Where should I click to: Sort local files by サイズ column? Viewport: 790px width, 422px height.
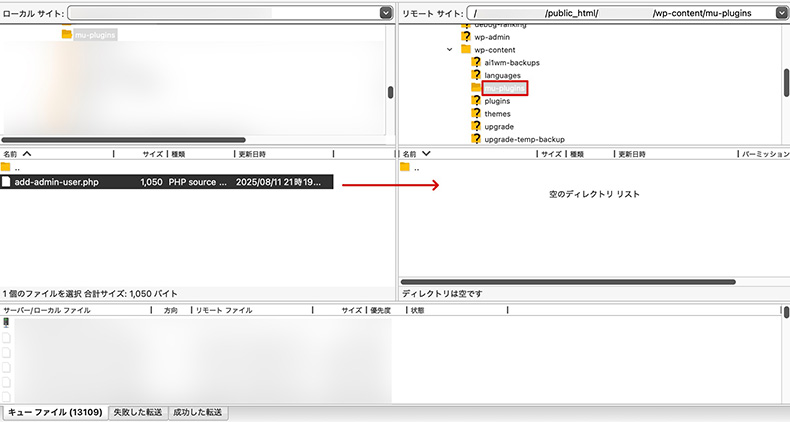(x=140, y=154)
